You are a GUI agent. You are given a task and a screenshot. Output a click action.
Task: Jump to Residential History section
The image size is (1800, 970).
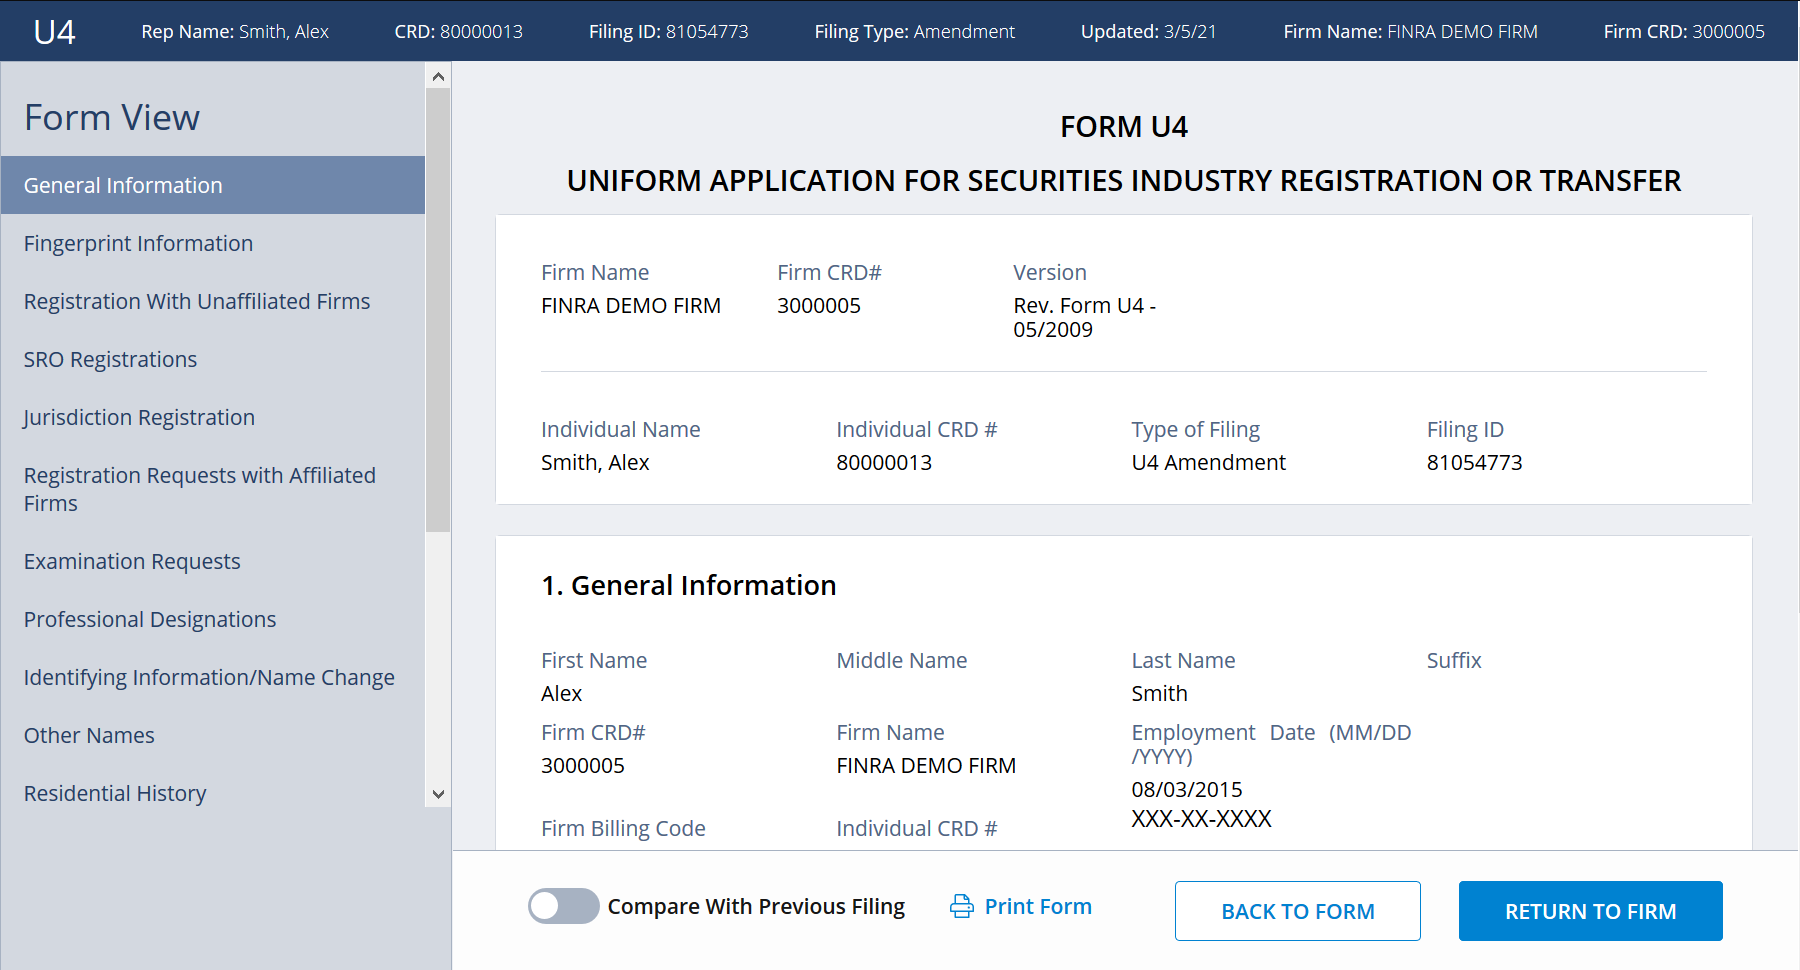click(x=115, y=793)
